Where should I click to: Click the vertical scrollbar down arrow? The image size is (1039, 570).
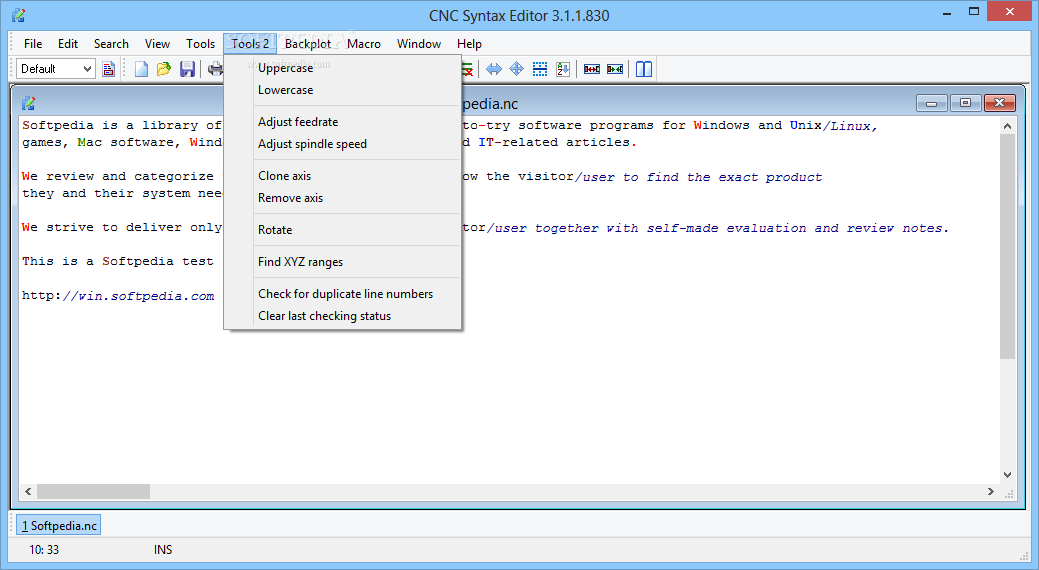coord(1007,475)
